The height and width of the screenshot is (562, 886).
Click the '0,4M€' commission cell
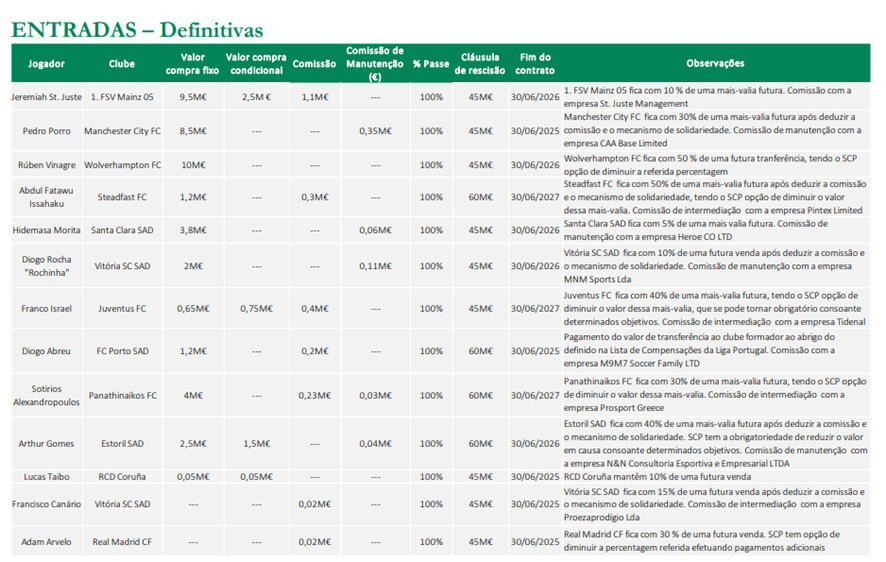[315, 309]
